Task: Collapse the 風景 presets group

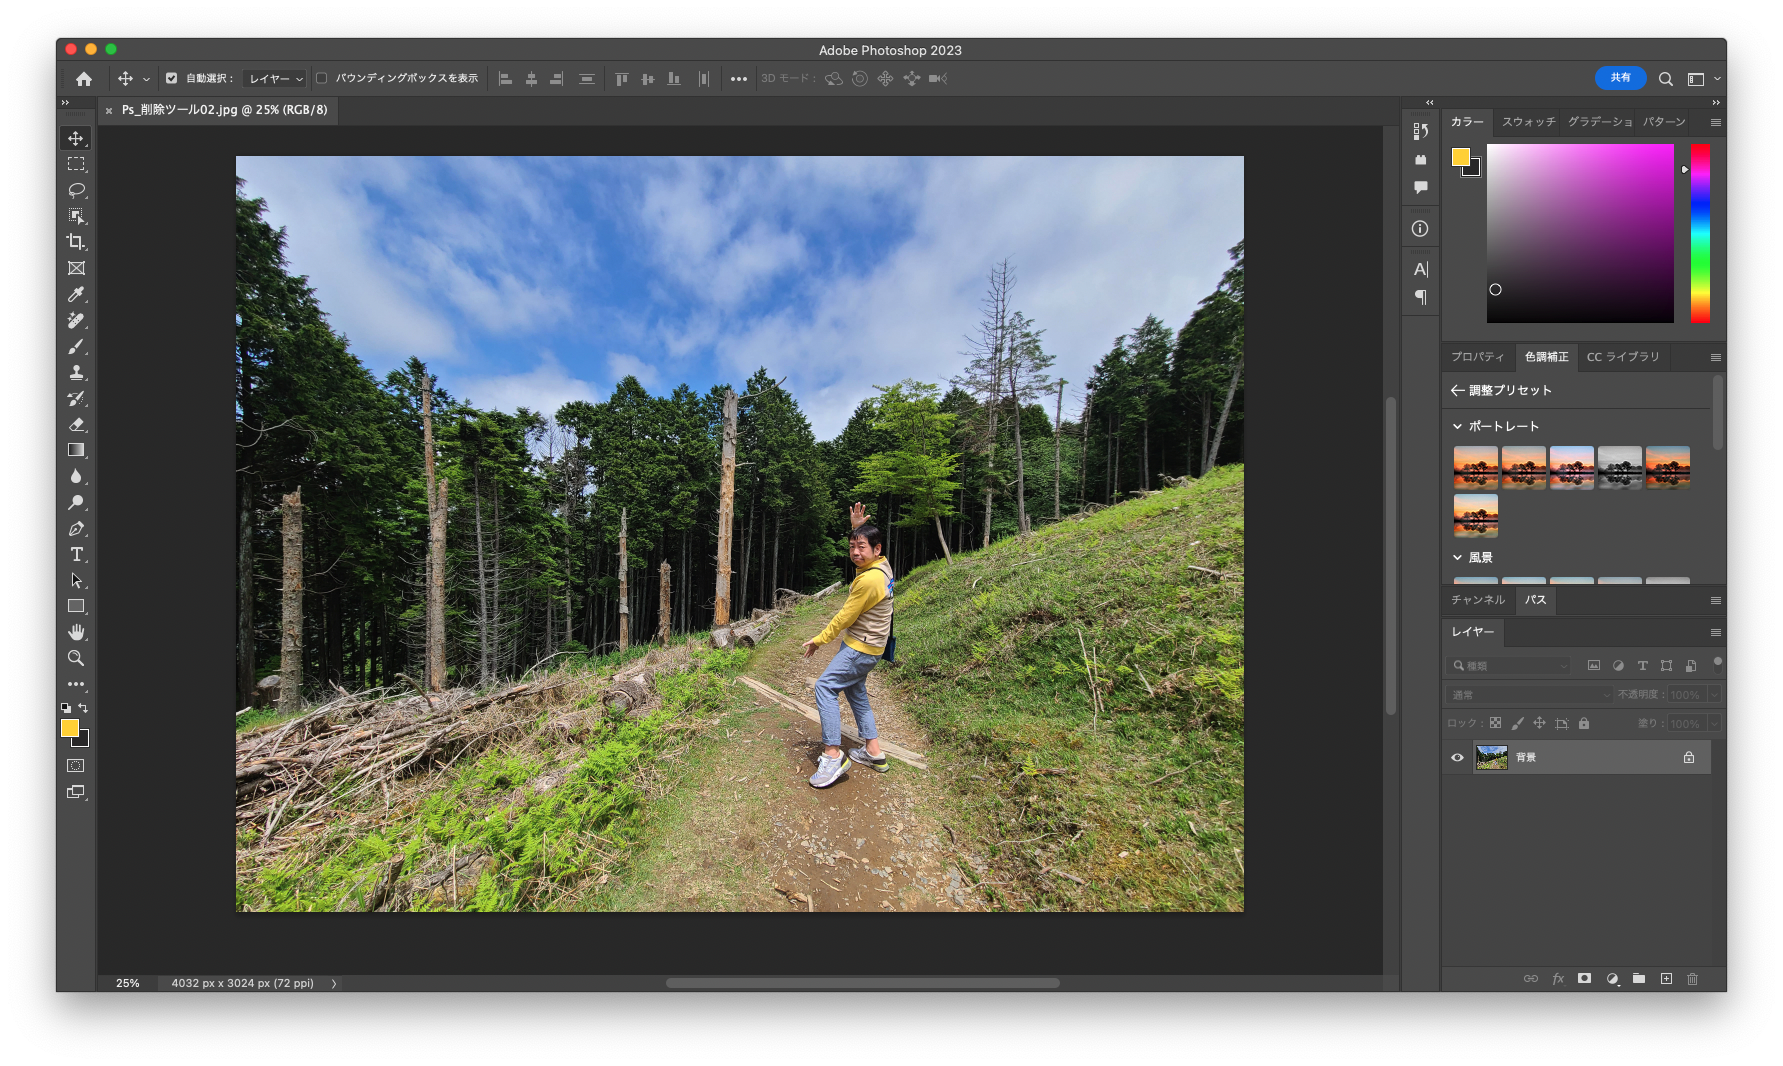Action: click(x=1457, y=558)
